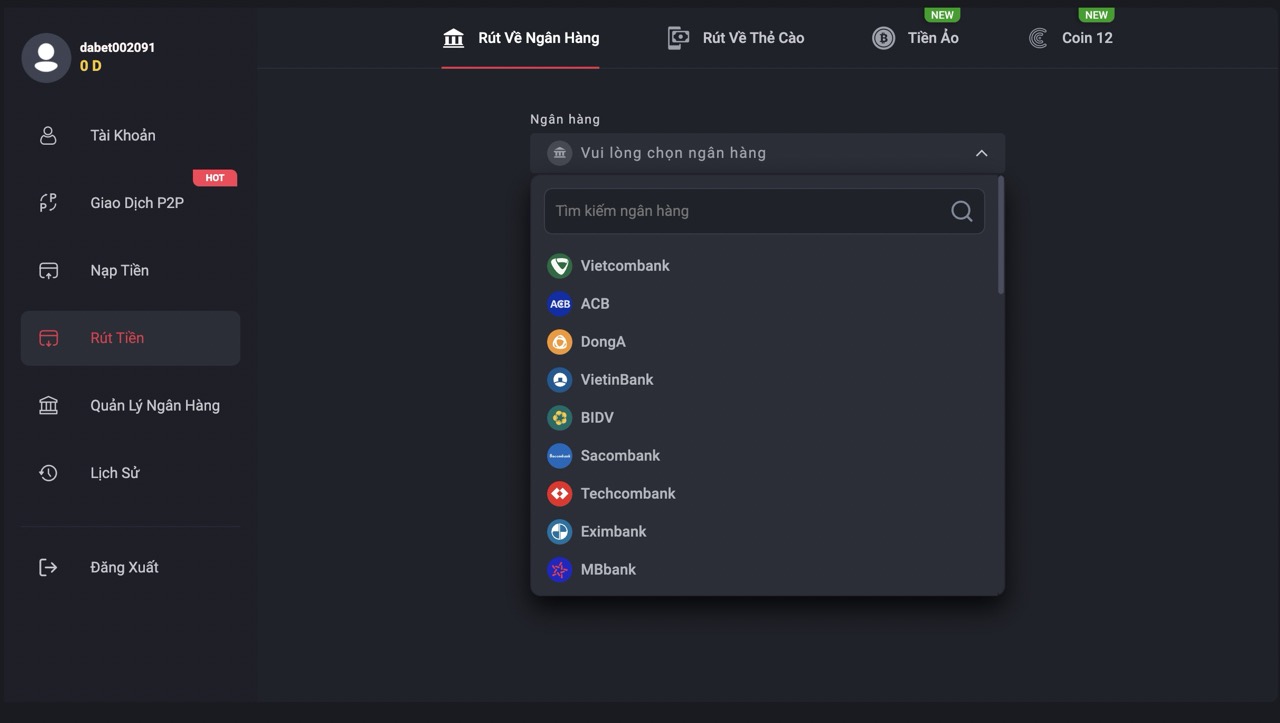Collapse the bank dropdown using the chevron
Screen dimensions: 1280x723
981,153
